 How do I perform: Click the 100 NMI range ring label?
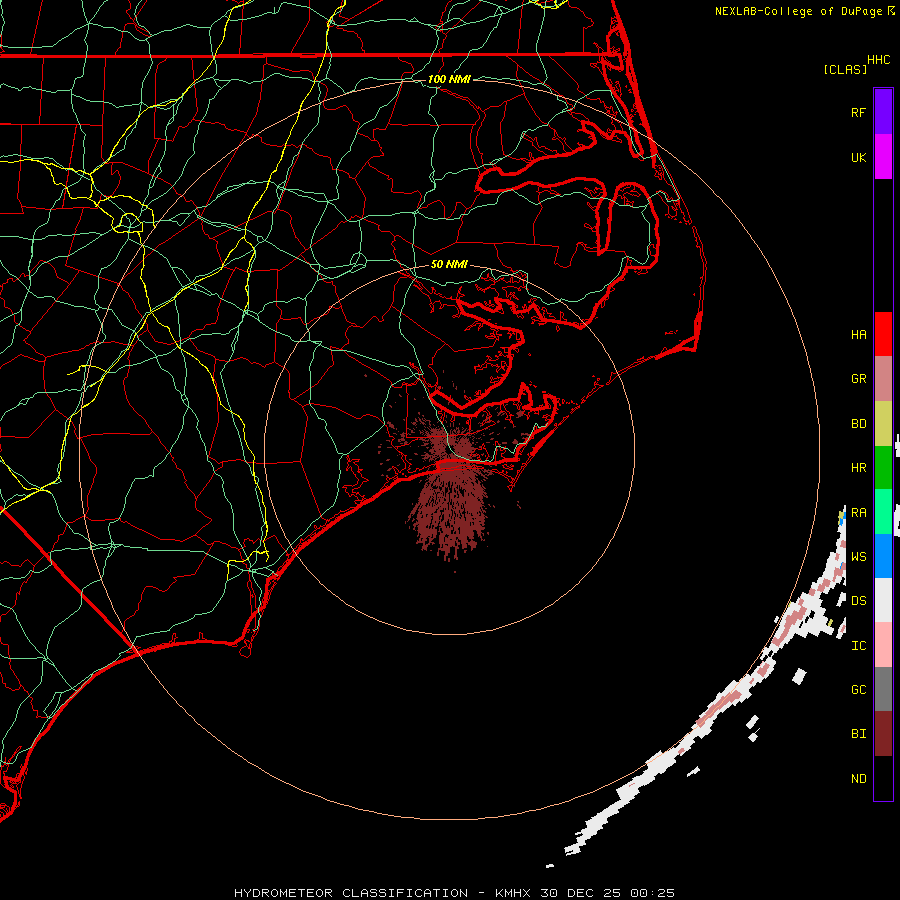point(449,79)
